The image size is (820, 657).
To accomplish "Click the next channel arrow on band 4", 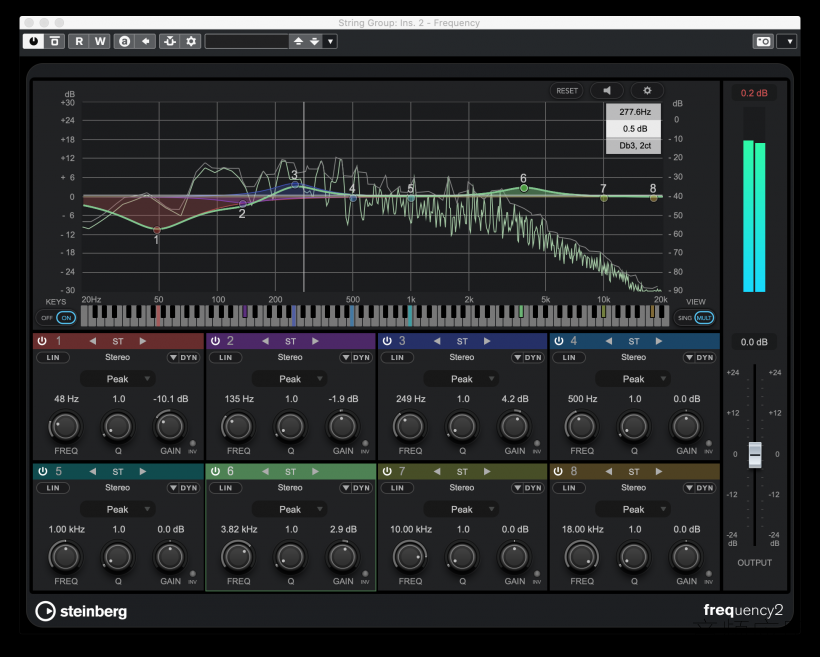I will (659, 341).
